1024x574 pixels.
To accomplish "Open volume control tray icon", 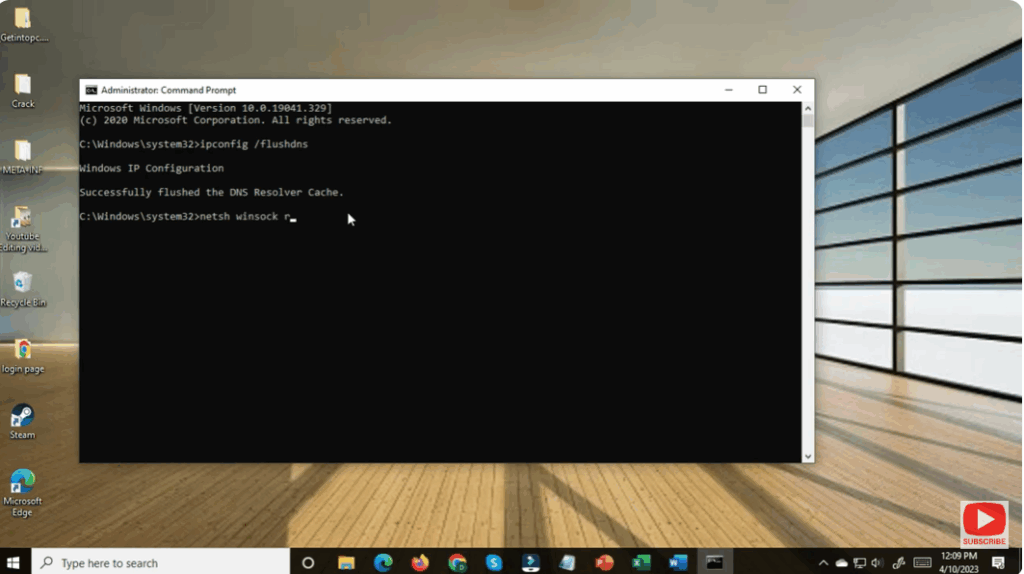I will (877, 563).
